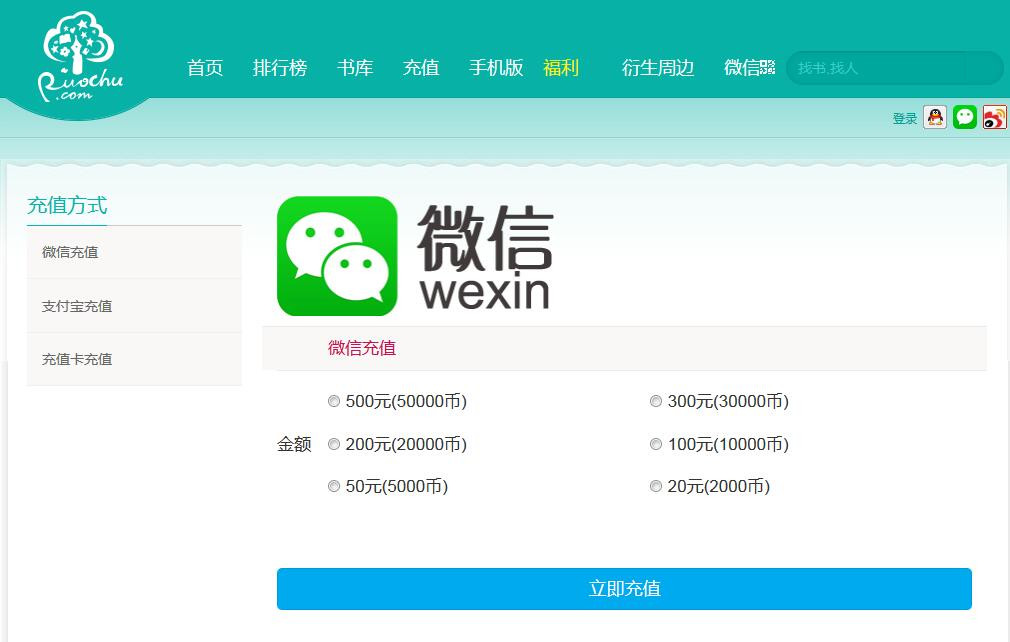The image size is (1010, 642).
Task: Open the 微信 QR code nav item
Action: (749, 68)
